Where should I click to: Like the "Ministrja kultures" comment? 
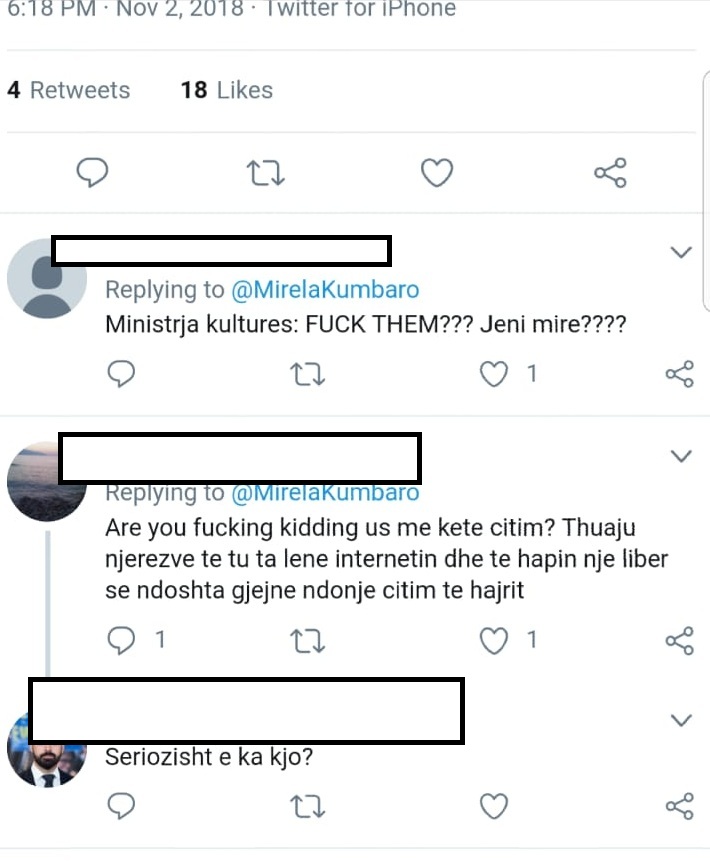(x=494, y=374)
